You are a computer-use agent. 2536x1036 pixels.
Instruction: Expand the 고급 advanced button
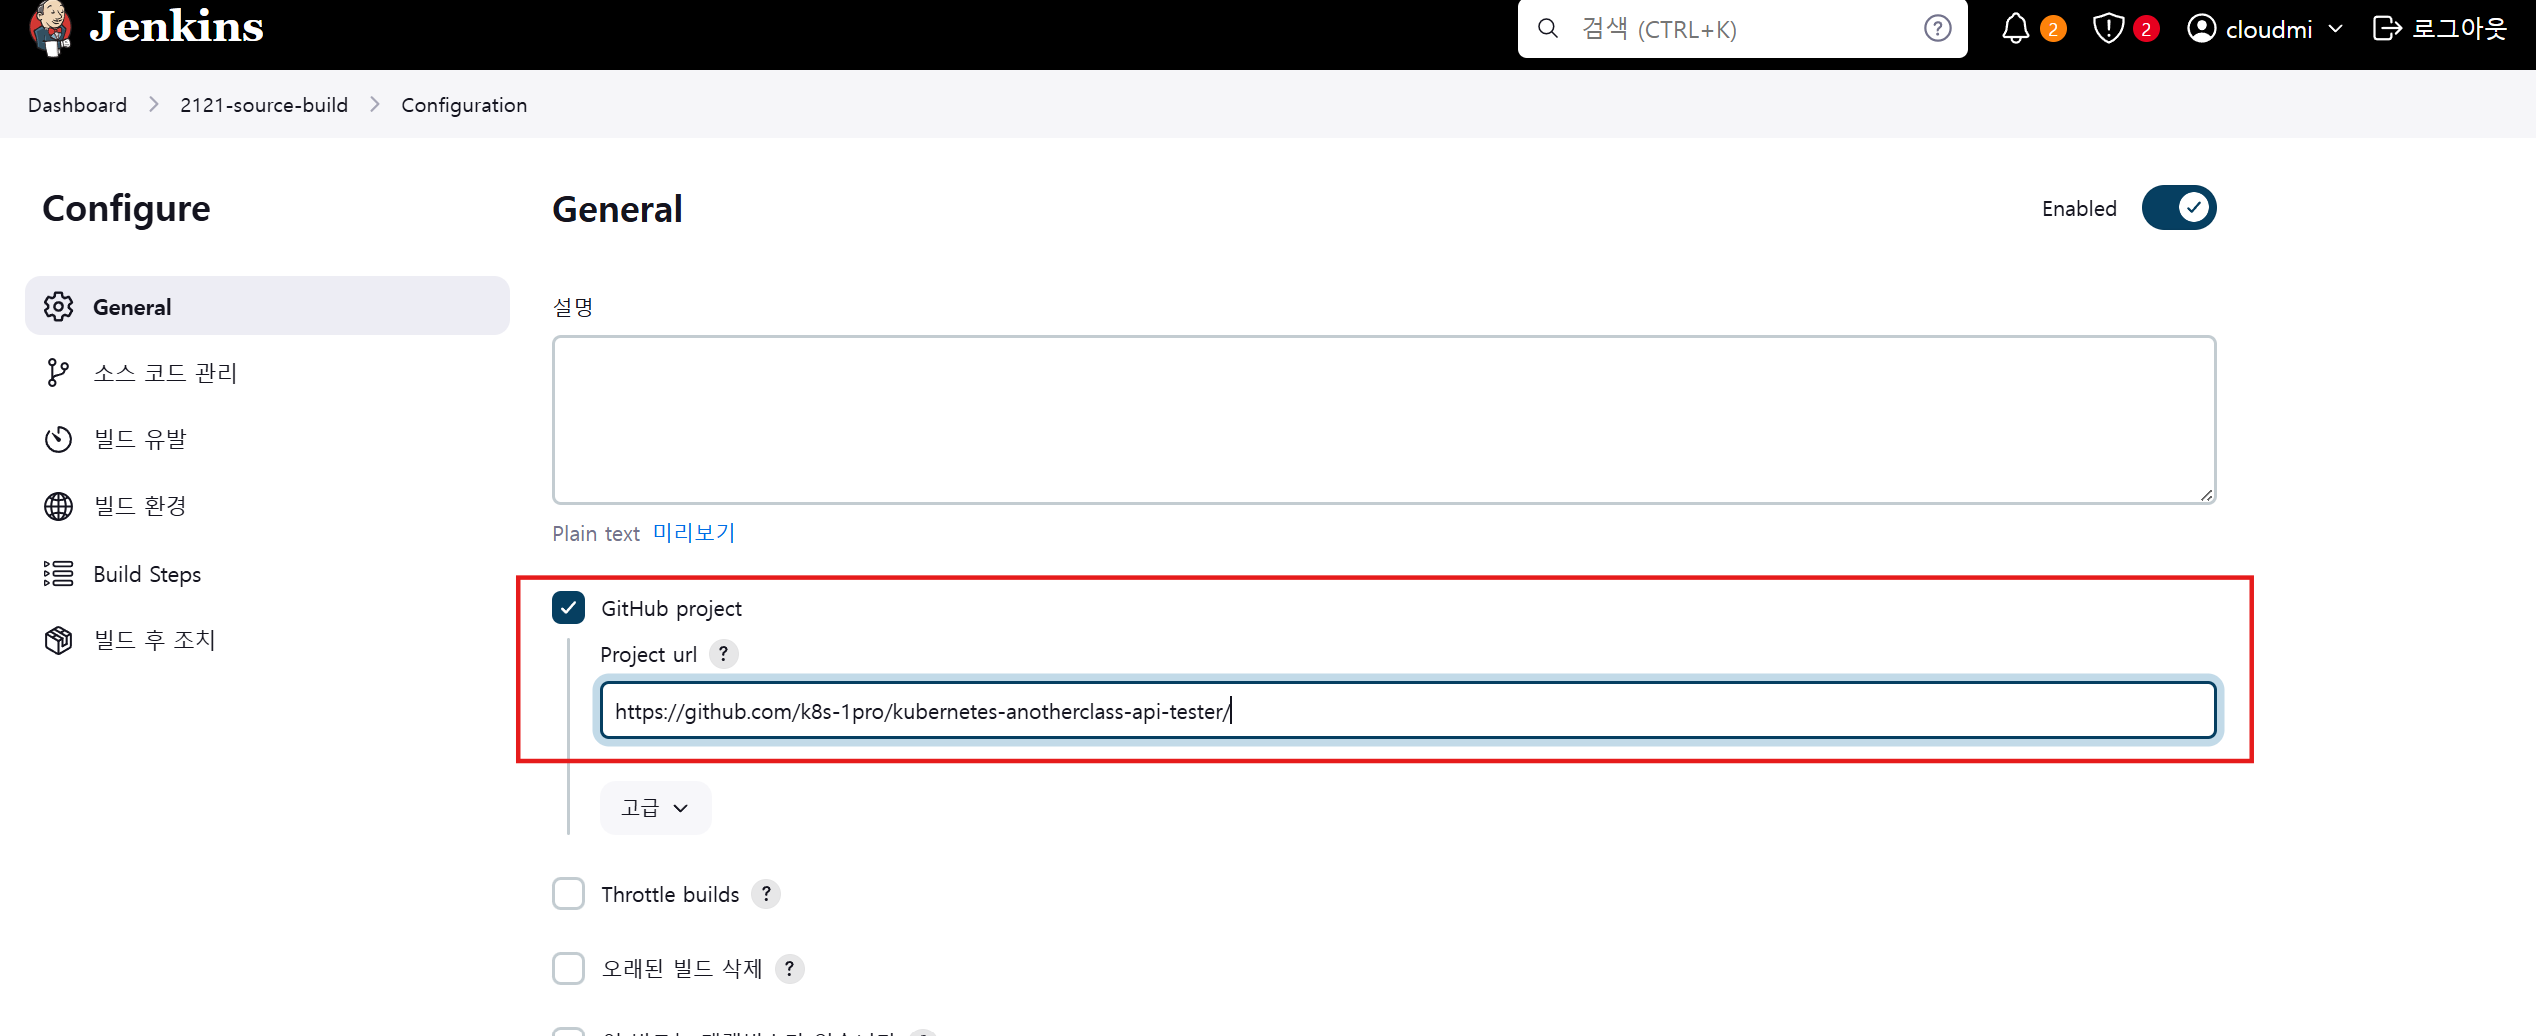coord(655,808)
